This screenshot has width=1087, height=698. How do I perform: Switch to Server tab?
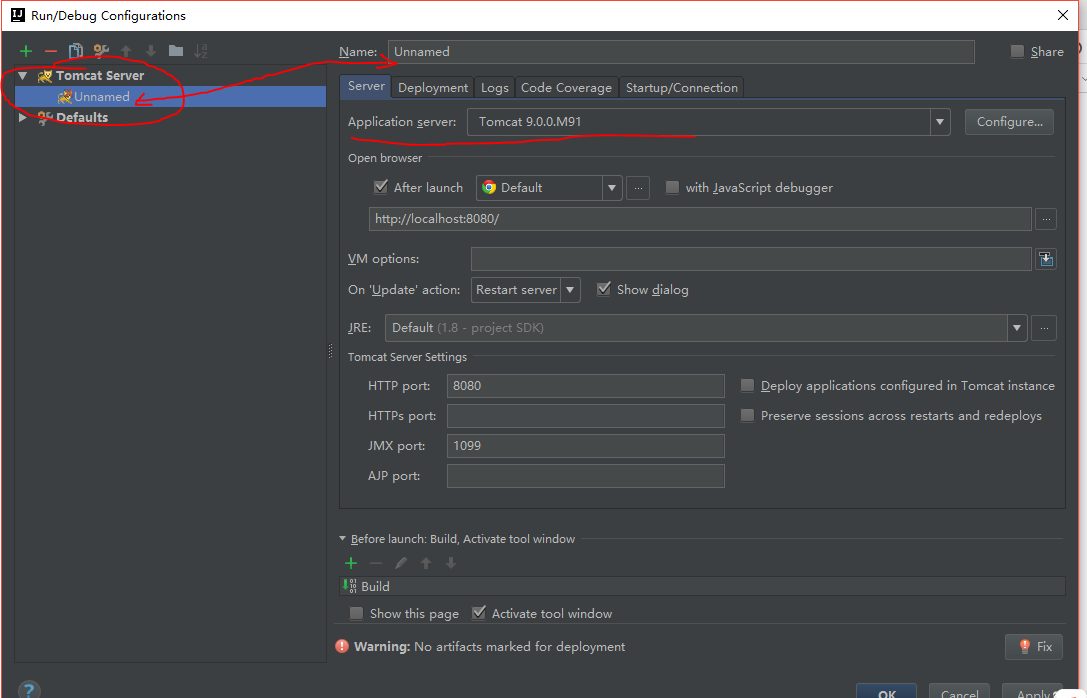[x=366, y=86]
